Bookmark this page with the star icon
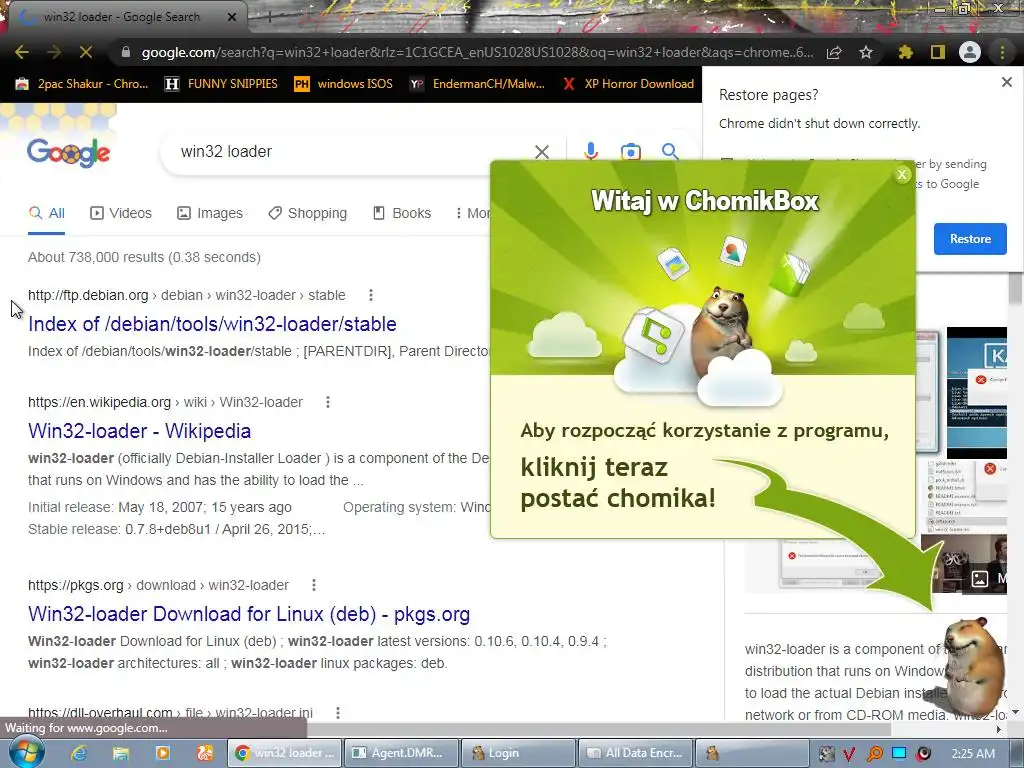The width and height of the screenshot is (1024, 768). 866,52
